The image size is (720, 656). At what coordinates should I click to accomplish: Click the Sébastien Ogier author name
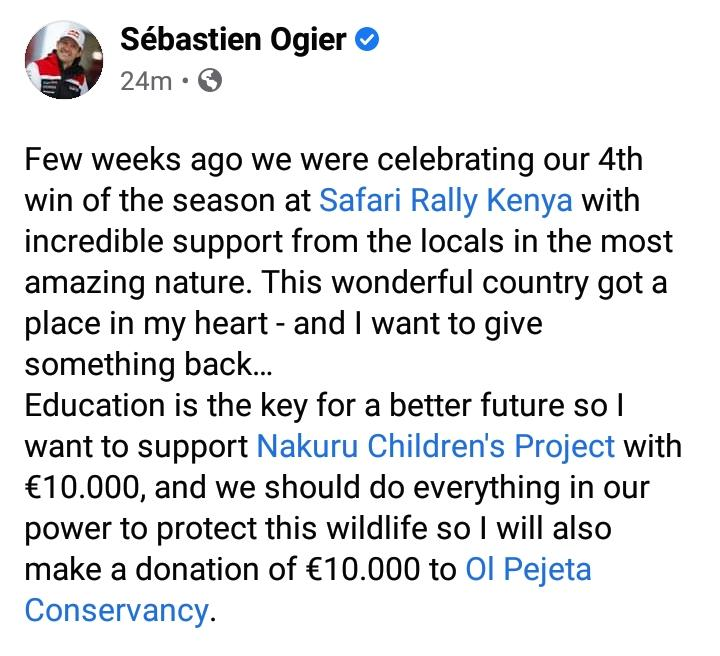[x=232, y=40]
